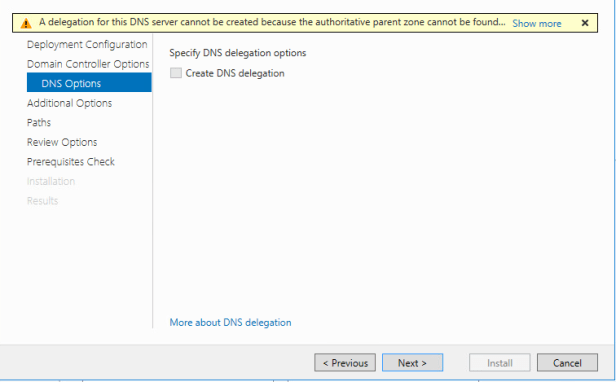Screen dimensions: 616x382
Task: Enable the Create DNS delegation checkbox
Action: coord(176,73)
